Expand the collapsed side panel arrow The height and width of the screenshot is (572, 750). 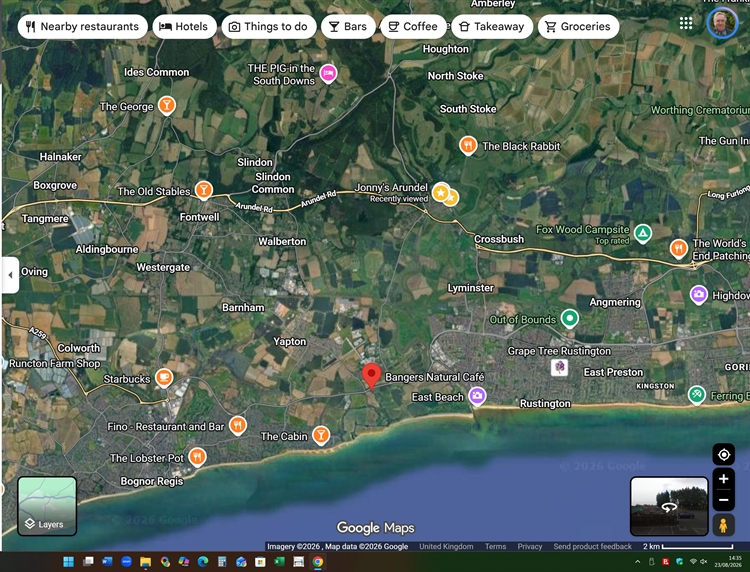pyautogui.click(x=10, y=275)
